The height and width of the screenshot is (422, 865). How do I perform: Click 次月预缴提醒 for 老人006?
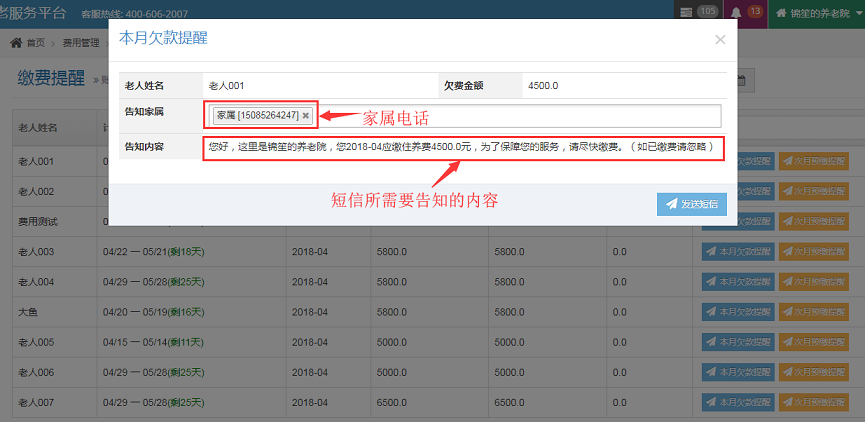point(813,374)
